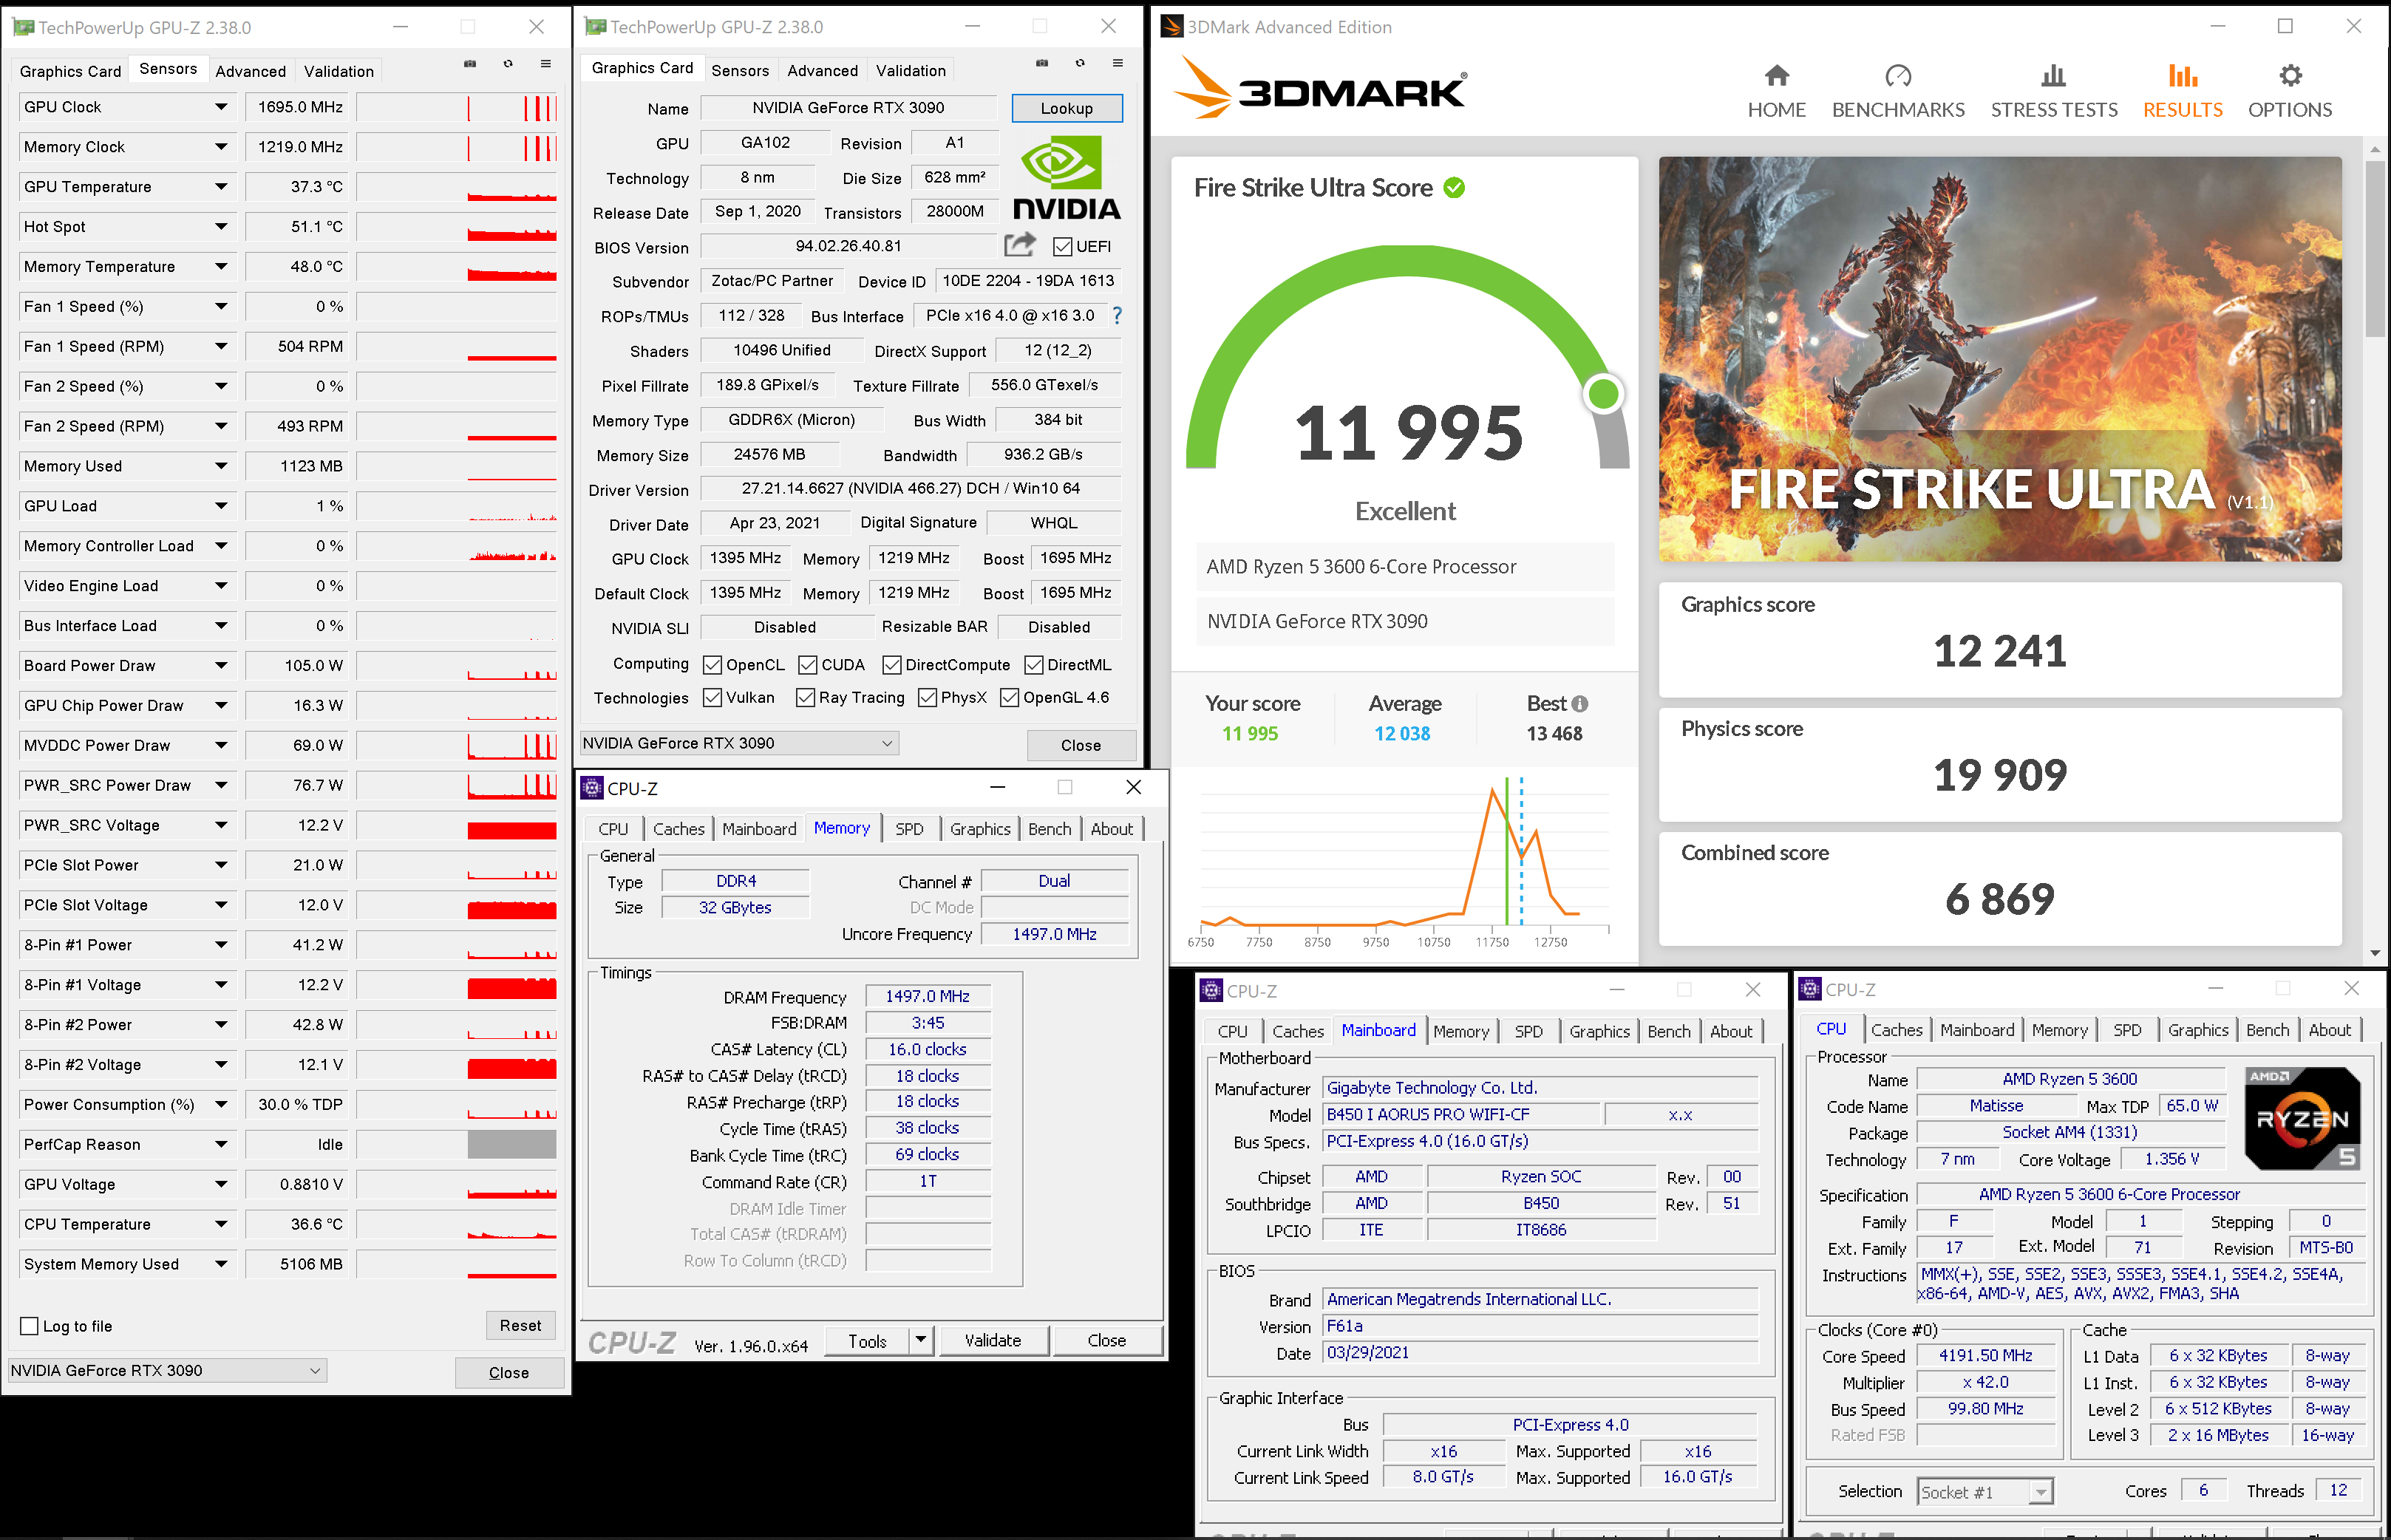
Task: Toggle the UEFI checkbox
Action: (1062, 246)
